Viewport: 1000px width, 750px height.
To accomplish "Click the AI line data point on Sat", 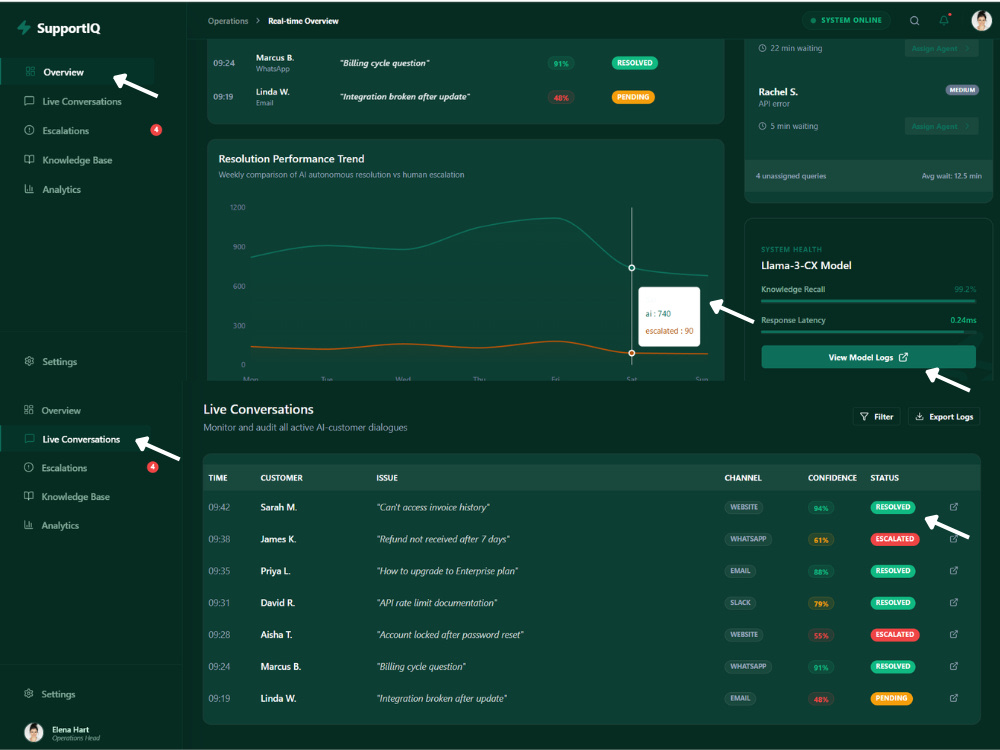I will pos(631,268).
